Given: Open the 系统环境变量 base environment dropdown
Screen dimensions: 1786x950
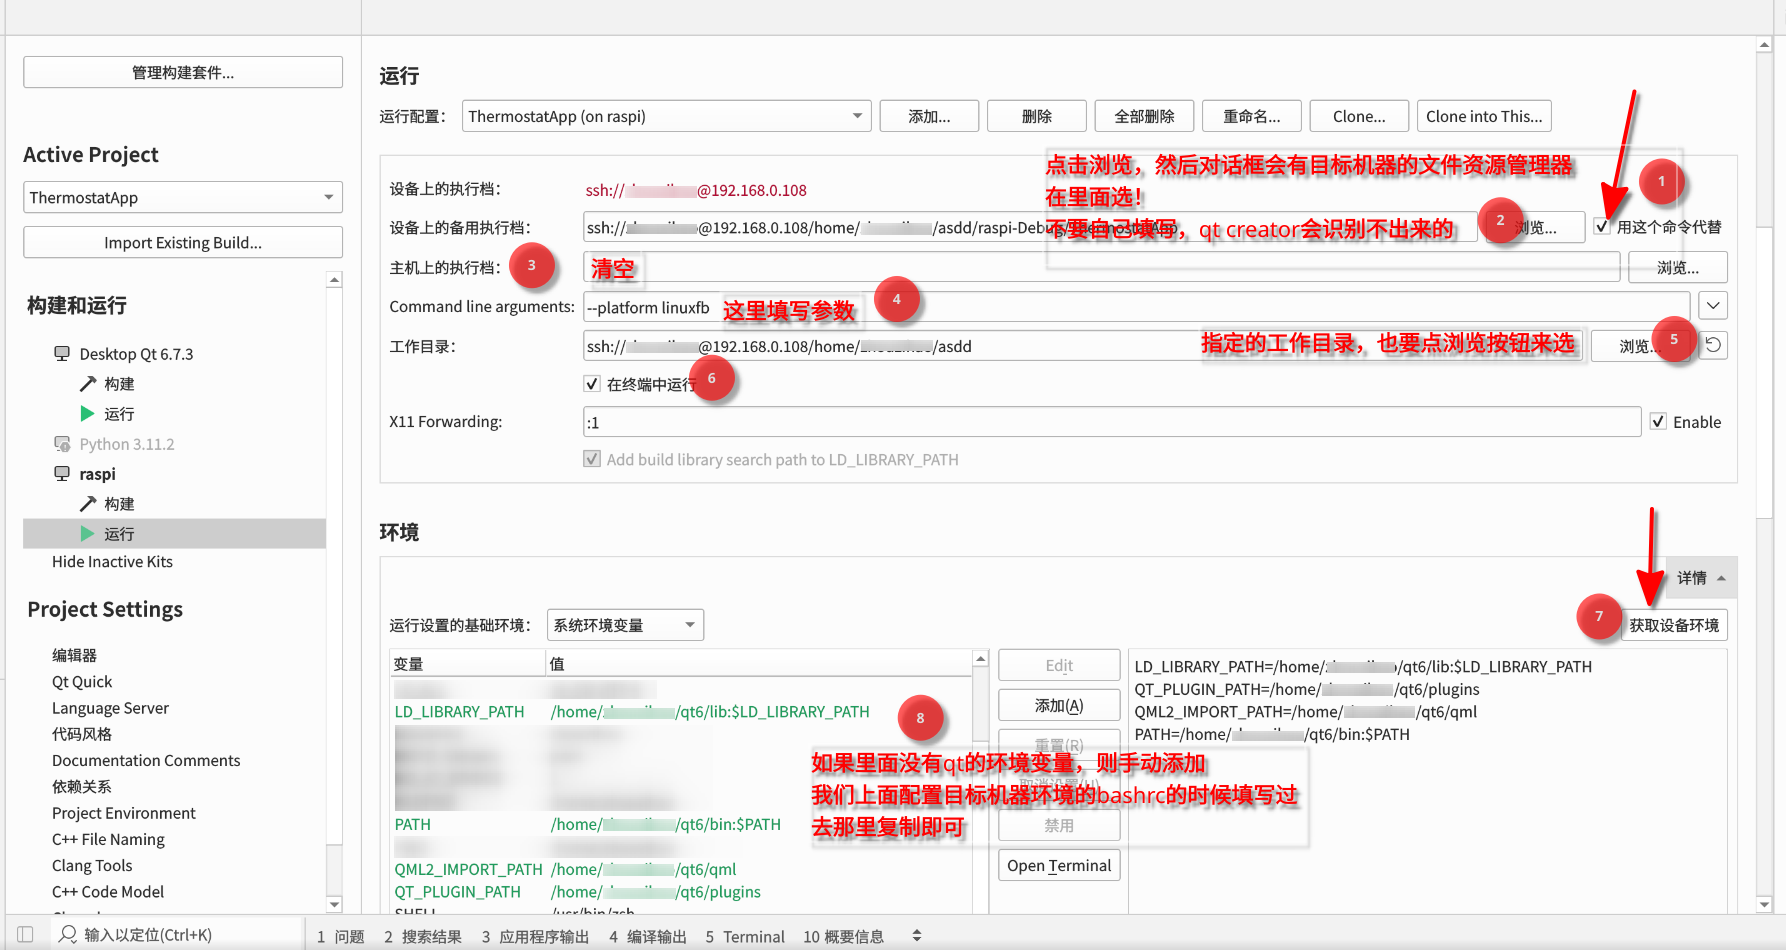Looking at the screenshot, I should (x=625, y=625).
